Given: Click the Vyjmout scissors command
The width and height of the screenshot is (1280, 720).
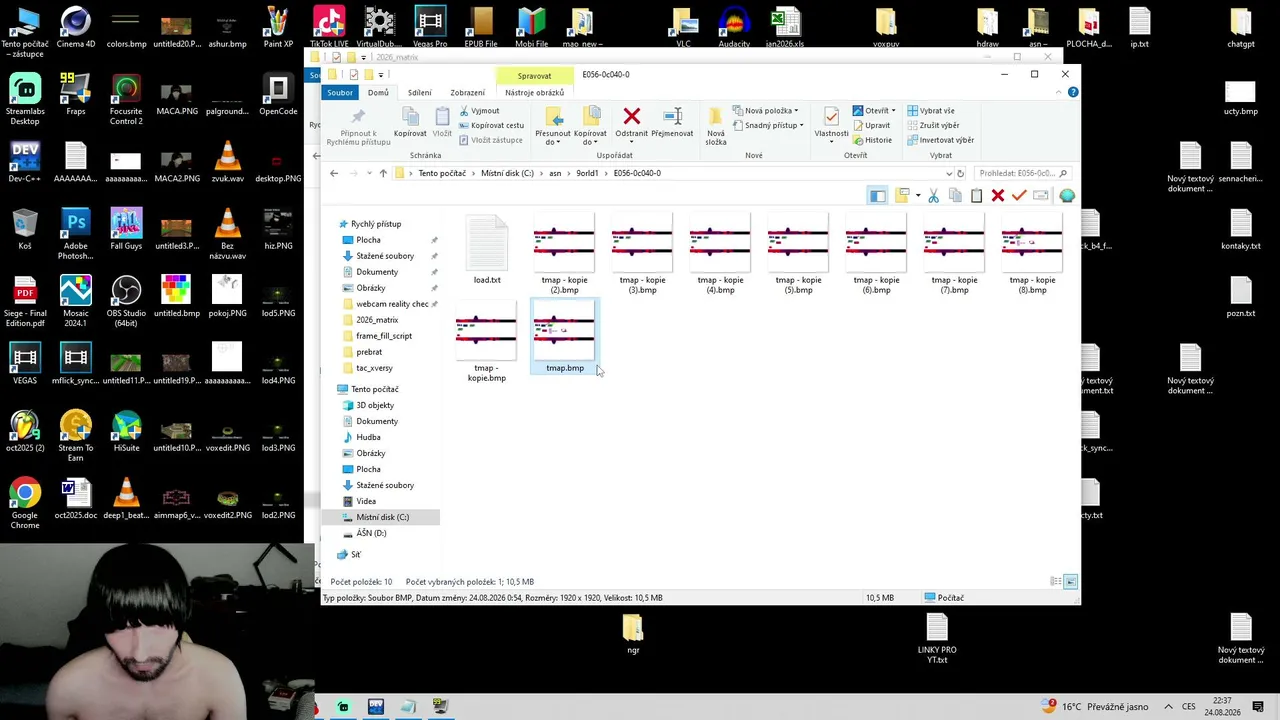Looking at the screenshot, I should [479, 111].
